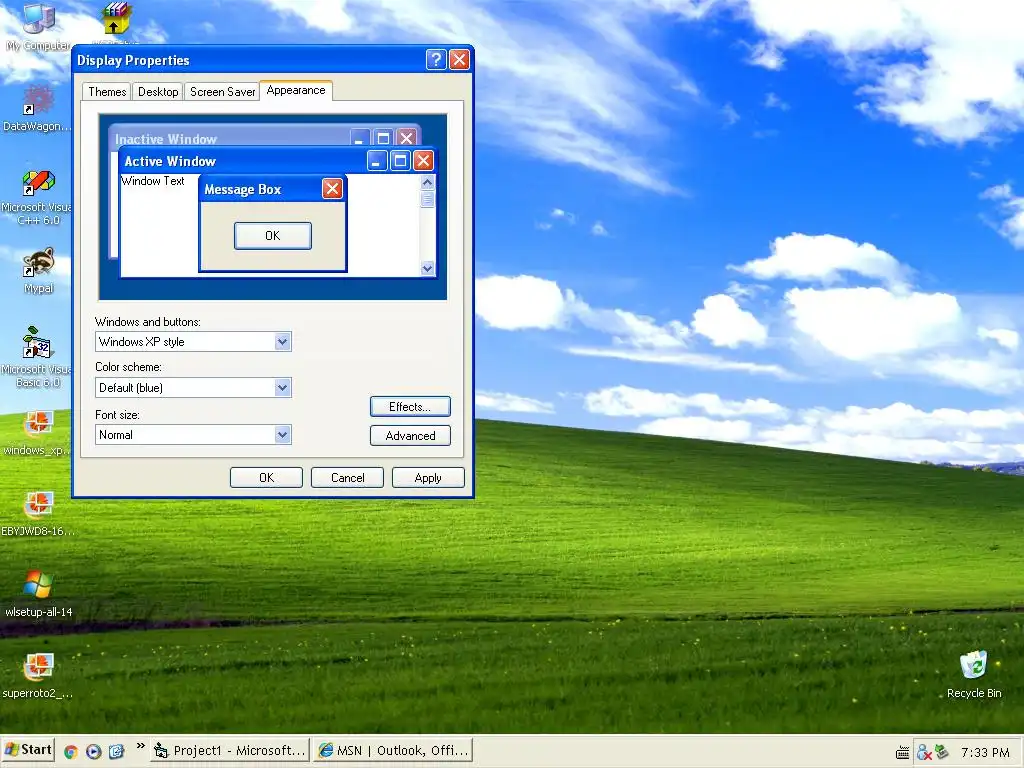
Task: Click the preview scrollbar up arrow
Action: point(427,182)
